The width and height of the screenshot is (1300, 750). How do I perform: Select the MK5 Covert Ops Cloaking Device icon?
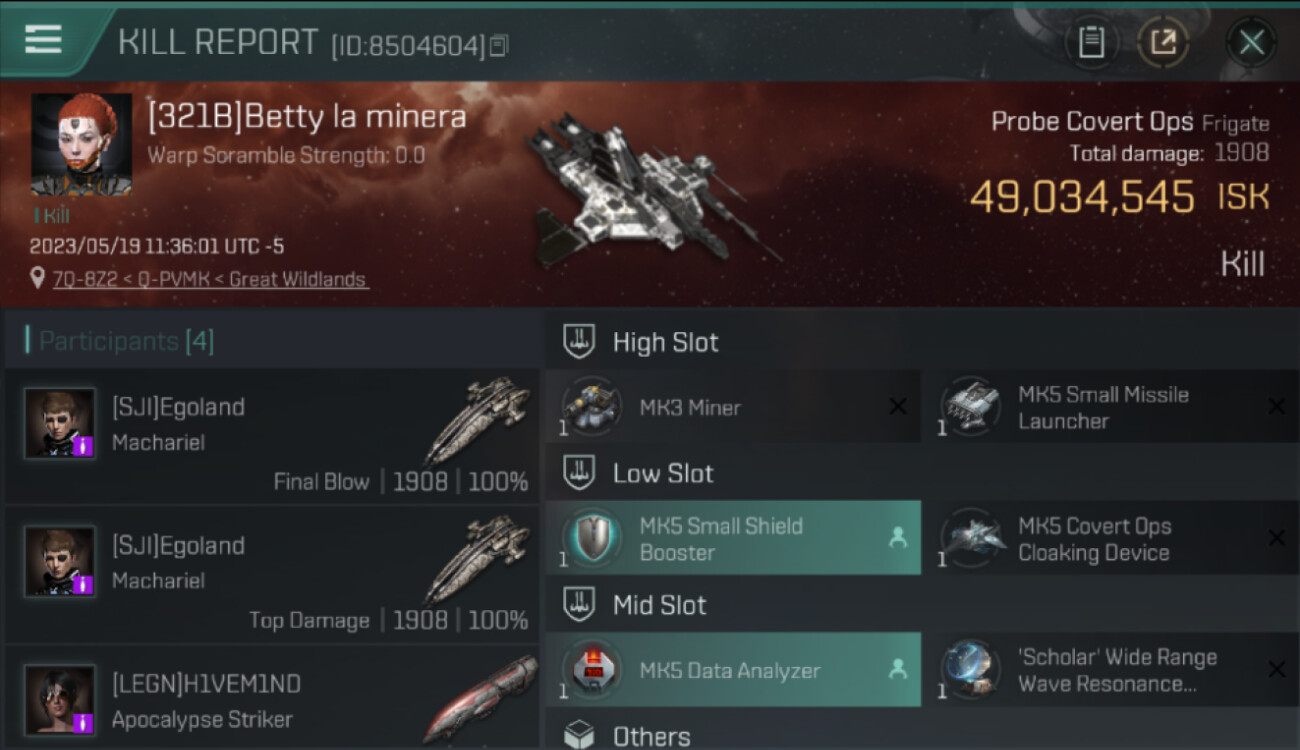970,539
